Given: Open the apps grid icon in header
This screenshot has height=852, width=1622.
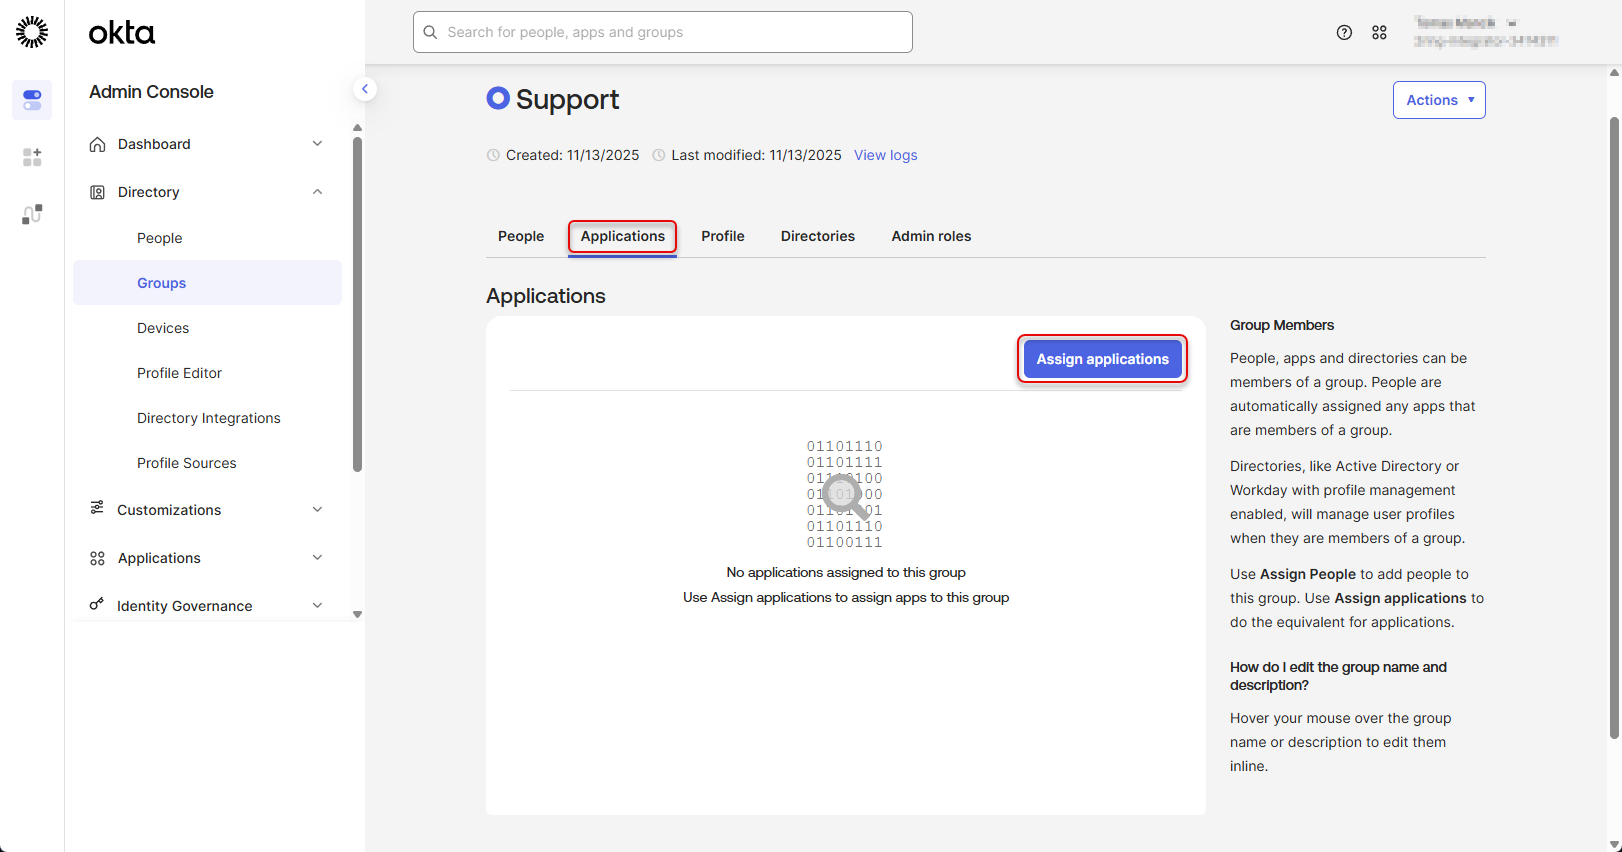Looking at the screenshot, I should [x=1379, y=33].
